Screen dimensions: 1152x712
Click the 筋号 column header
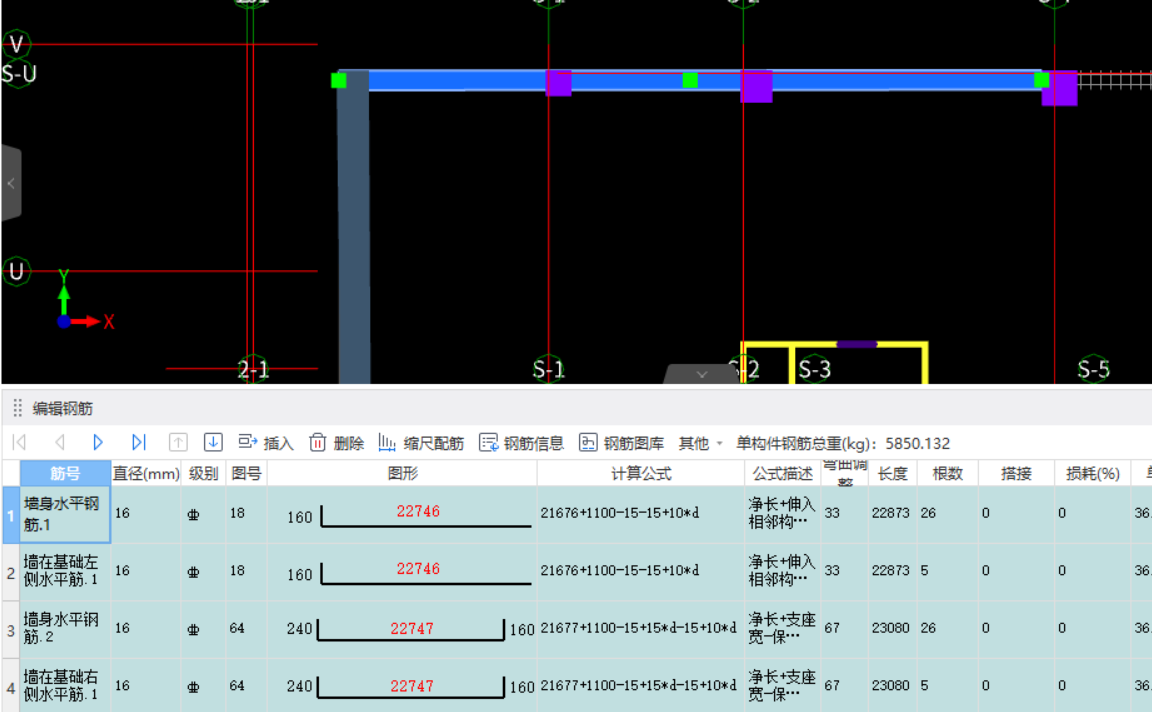click(65, 474)
